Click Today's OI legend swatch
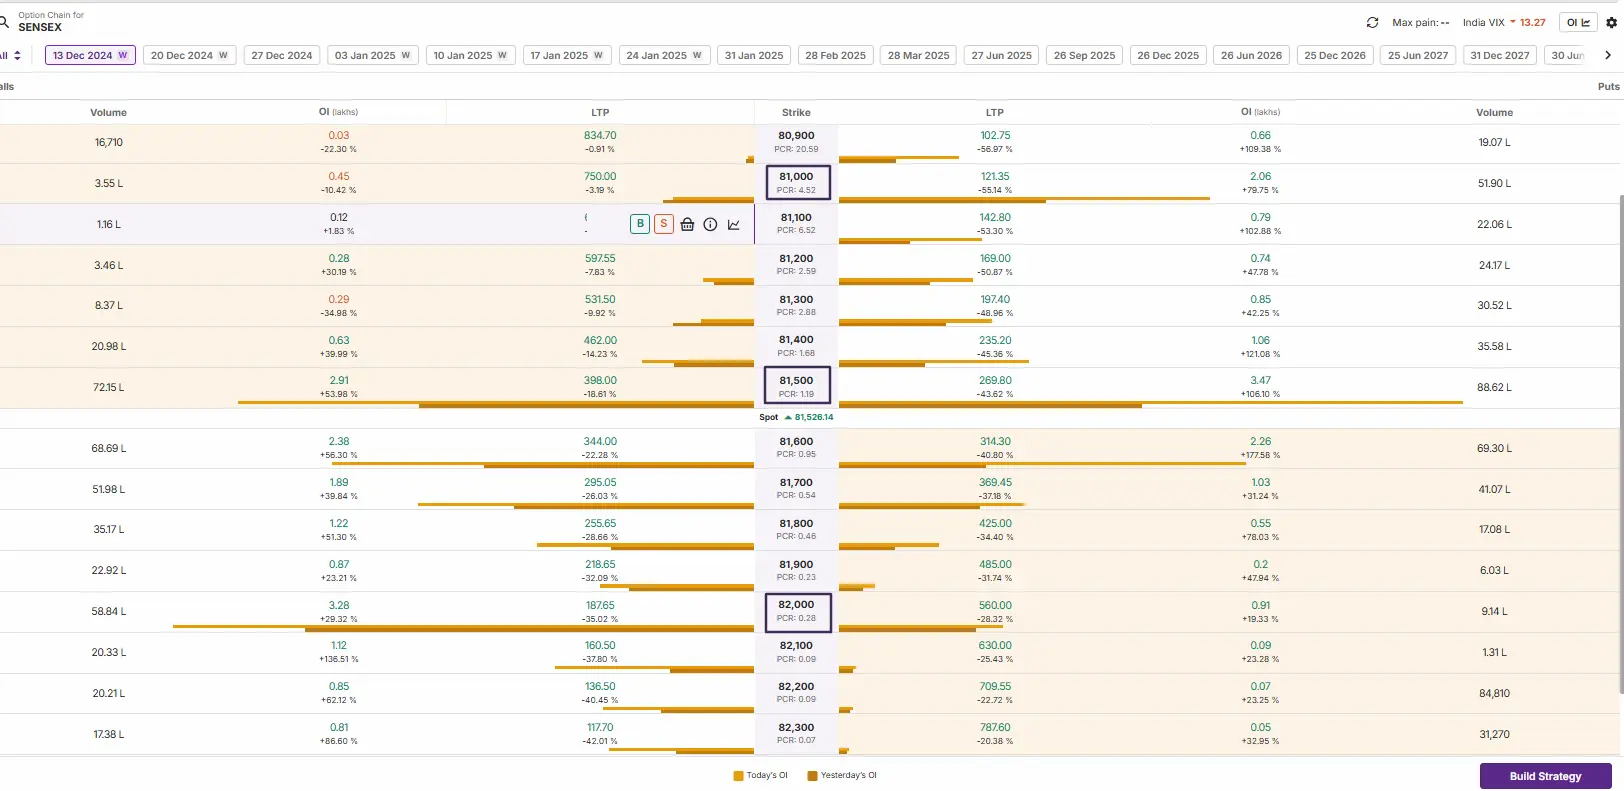 pos(738,775)
